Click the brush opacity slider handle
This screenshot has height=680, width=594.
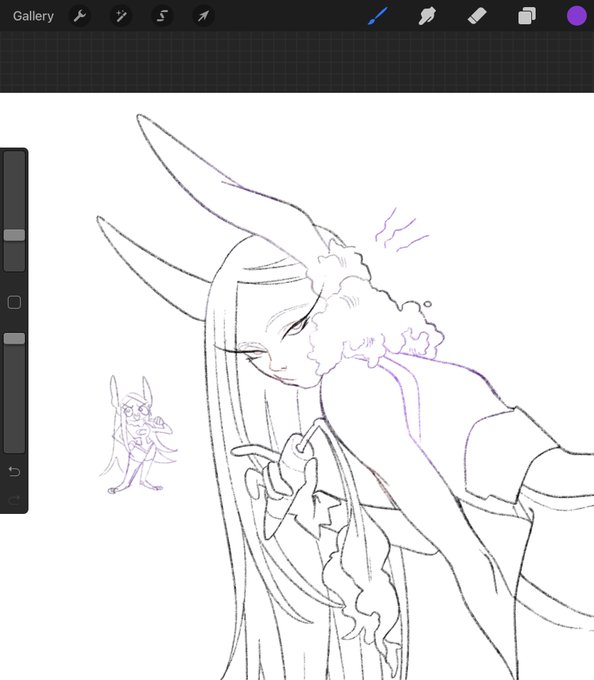pos(14,339)
